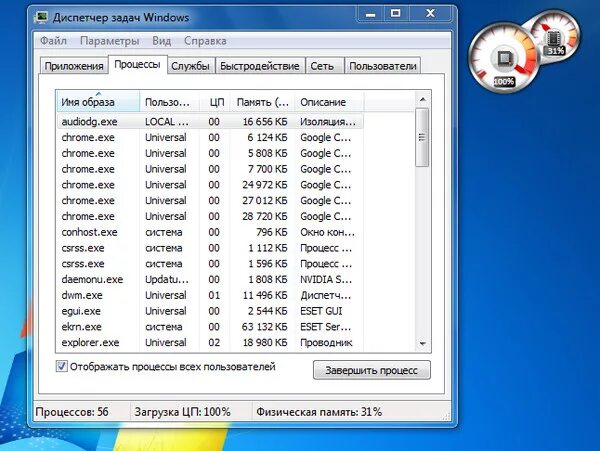The height and width of the screenshot is (451, 600).
Task: Open the Вид menu
Action: [161, 41]
